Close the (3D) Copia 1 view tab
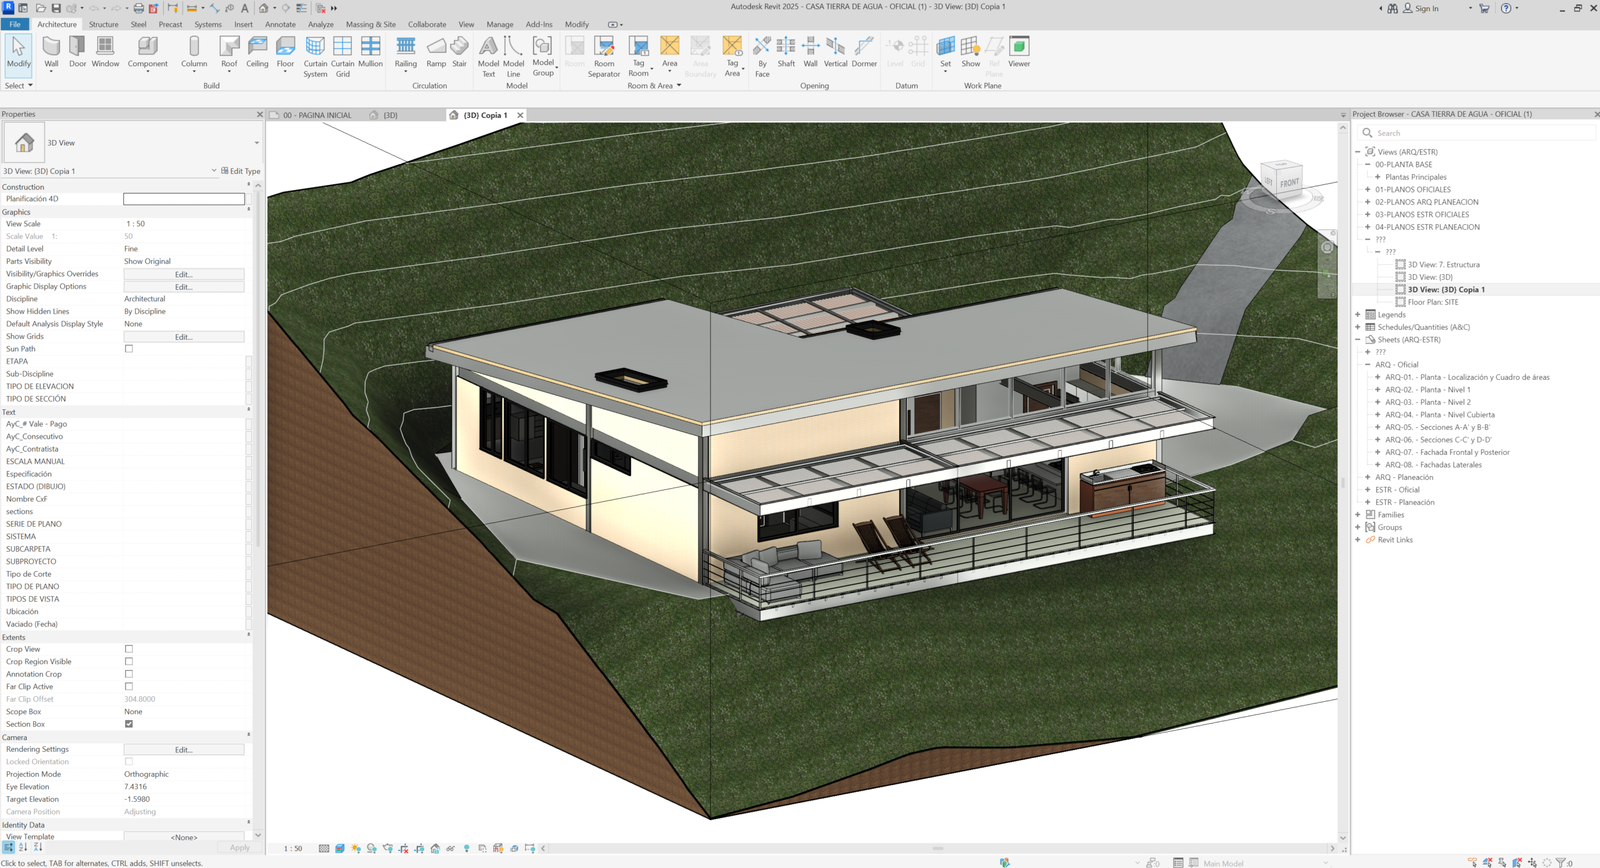 [x=520, y=115]
